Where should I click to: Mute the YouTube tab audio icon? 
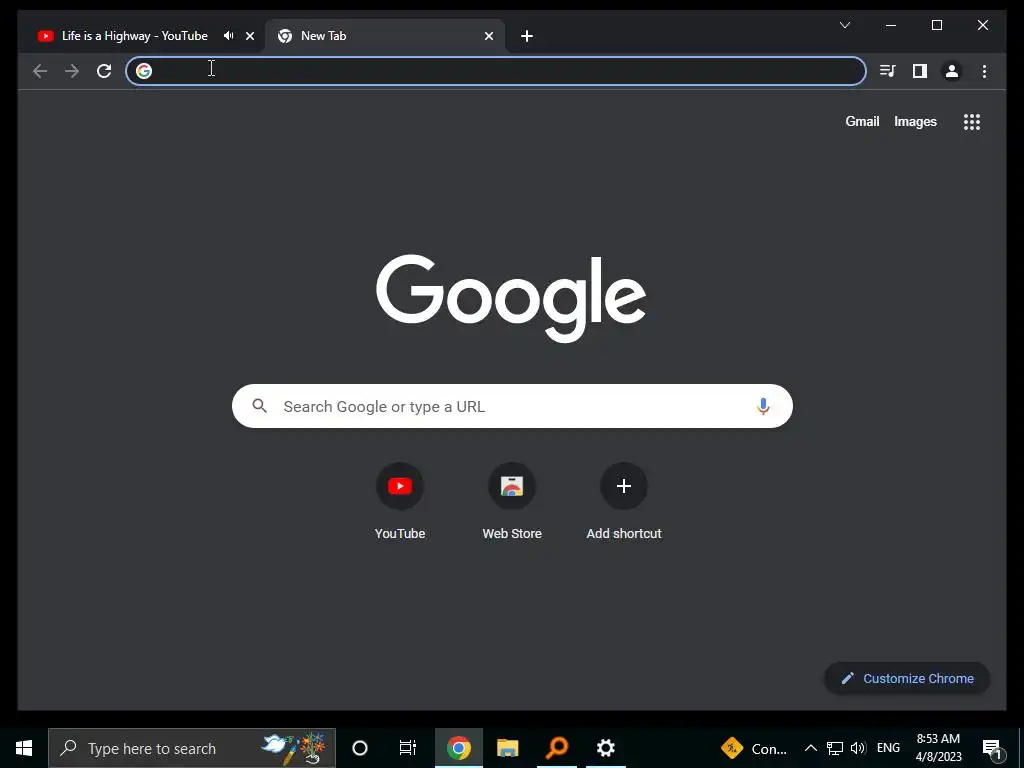[x=228, y=36]
